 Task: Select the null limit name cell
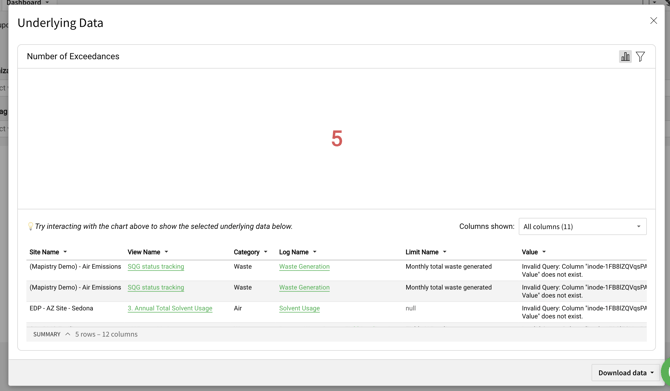411,309
